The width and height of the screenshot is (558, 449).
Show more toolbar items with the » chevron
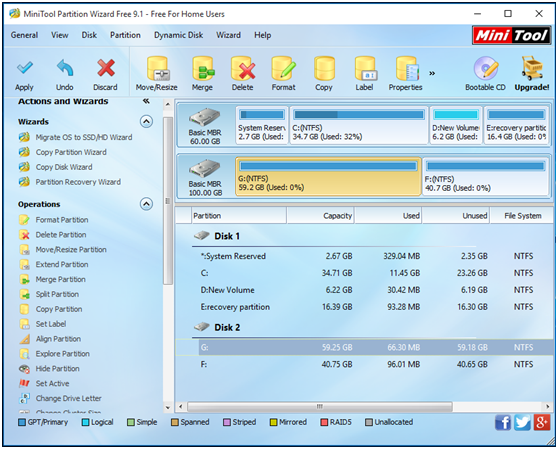click(x=432, y=73)
